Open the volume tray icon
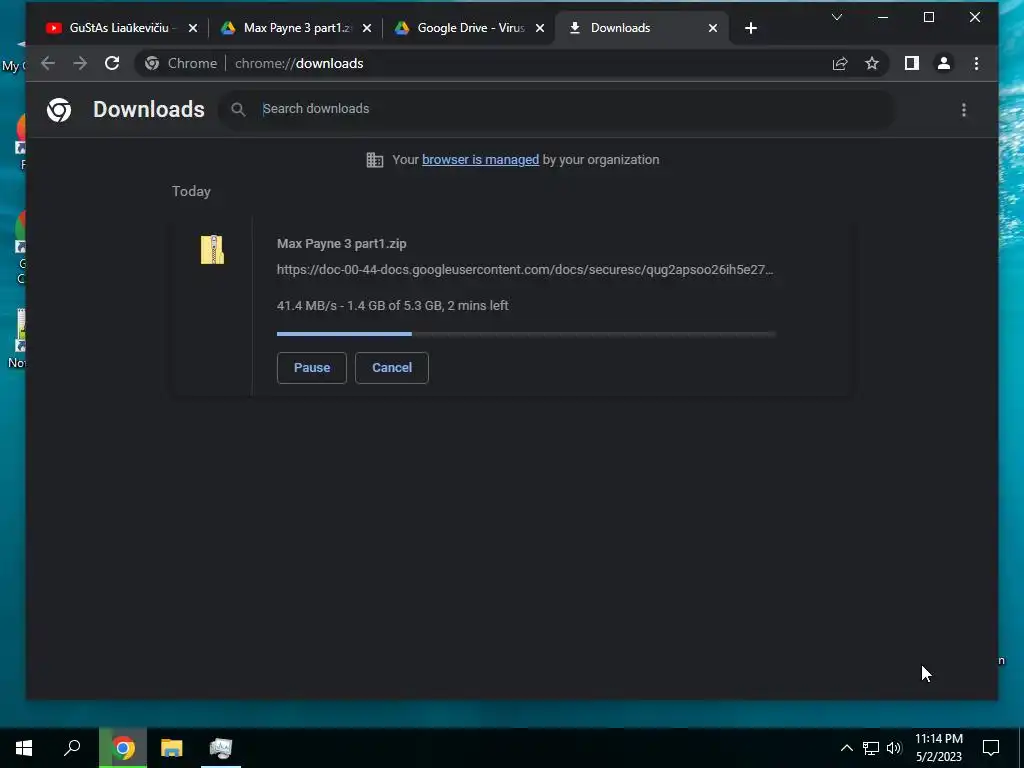Viewport: 1024px width, 768px height. pyautogui.click(x=894, y=748)
